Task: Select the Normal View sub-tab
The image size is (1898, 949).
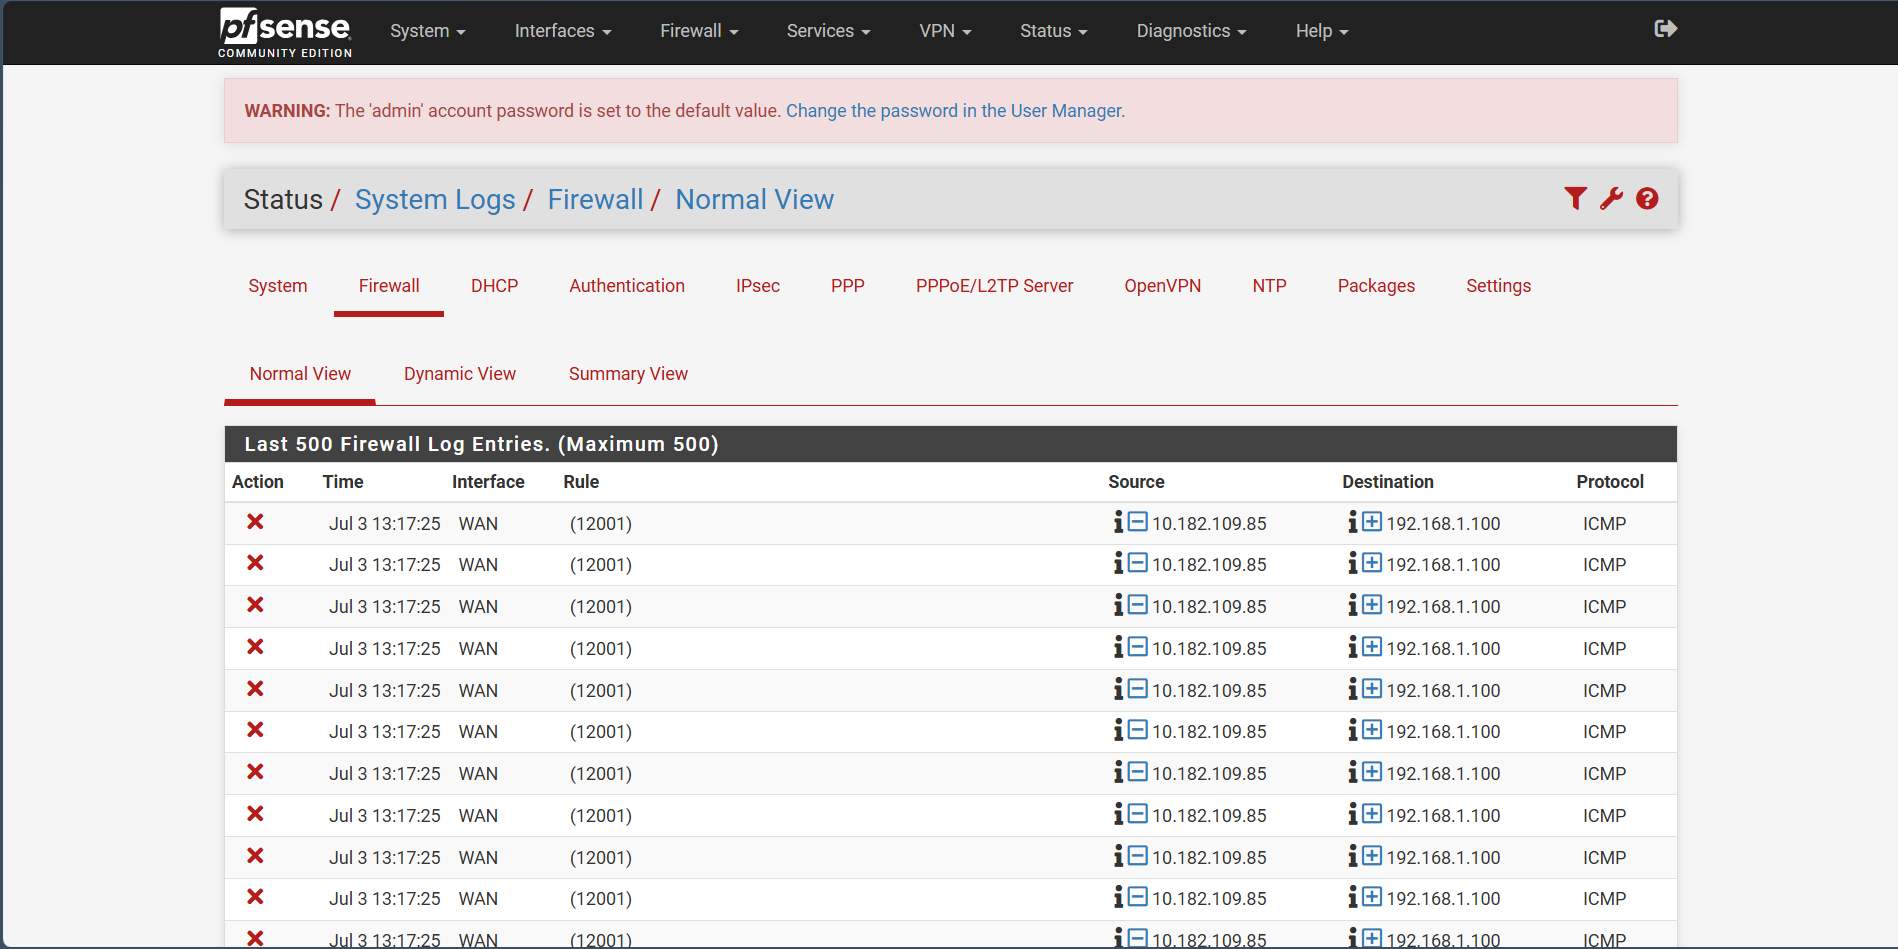Action: pyautogui.click(x=300, y=374)
